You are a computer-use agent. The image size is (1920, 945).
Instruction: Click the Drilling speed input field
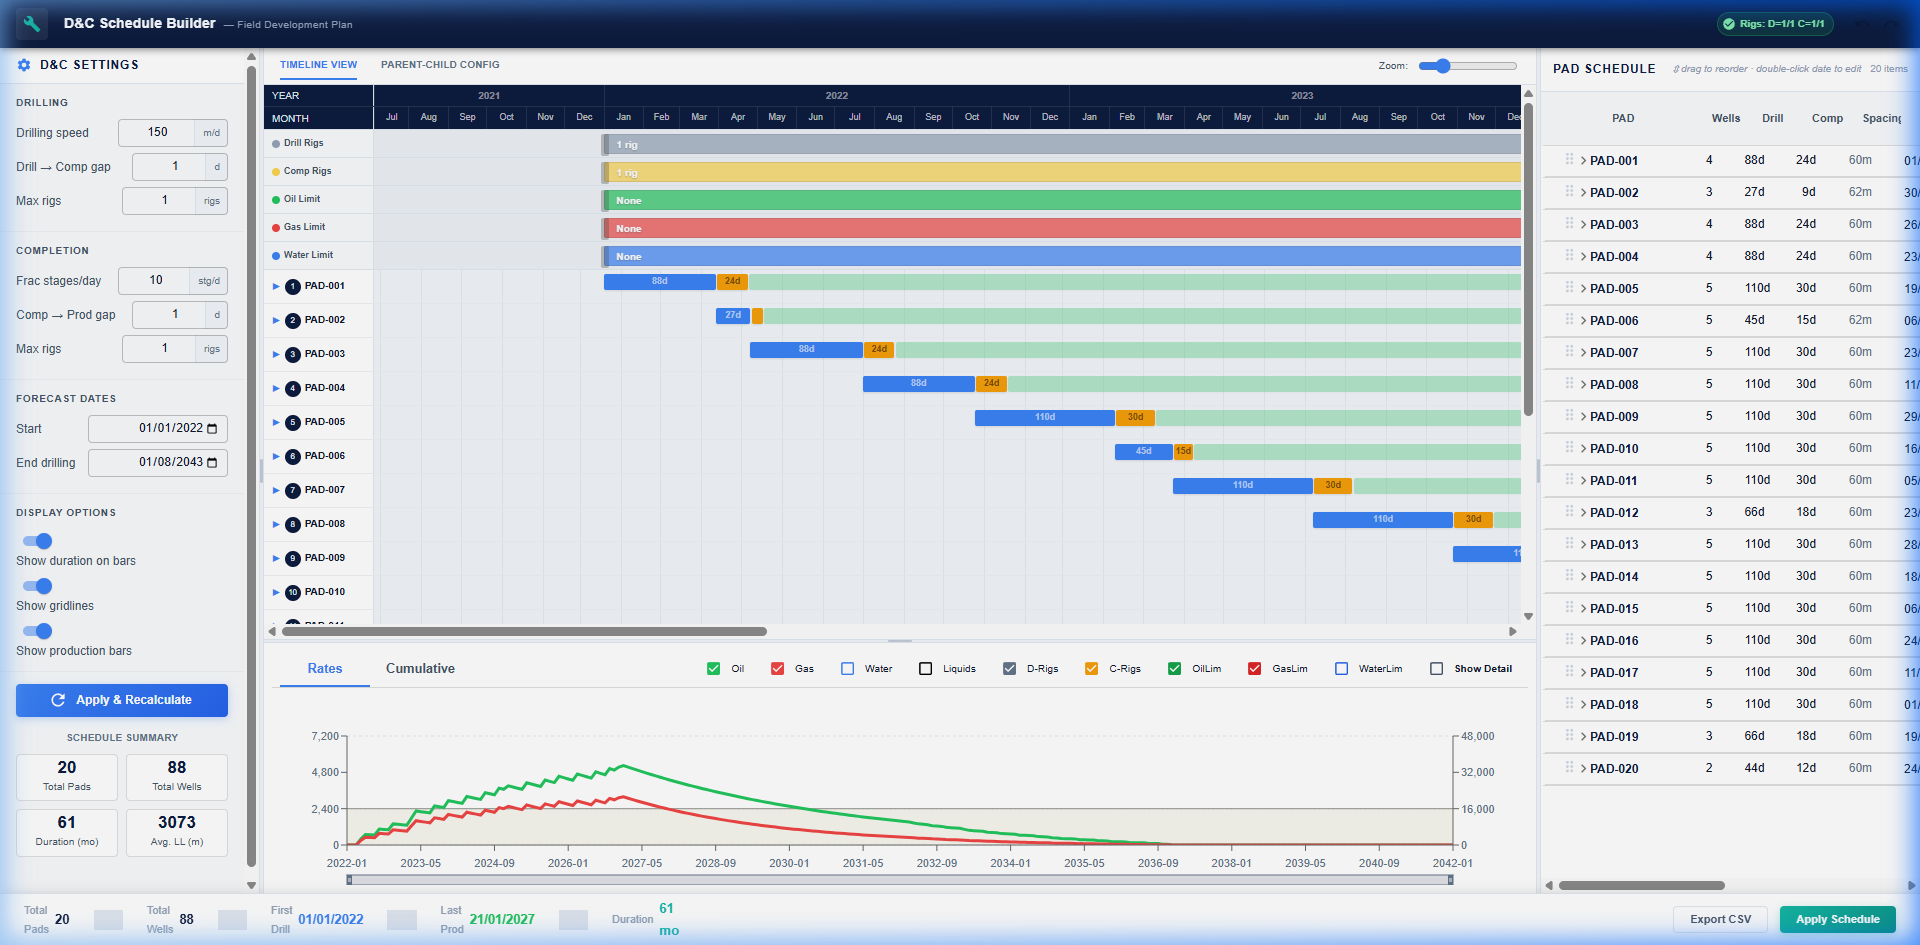click(x=158, y=133)
